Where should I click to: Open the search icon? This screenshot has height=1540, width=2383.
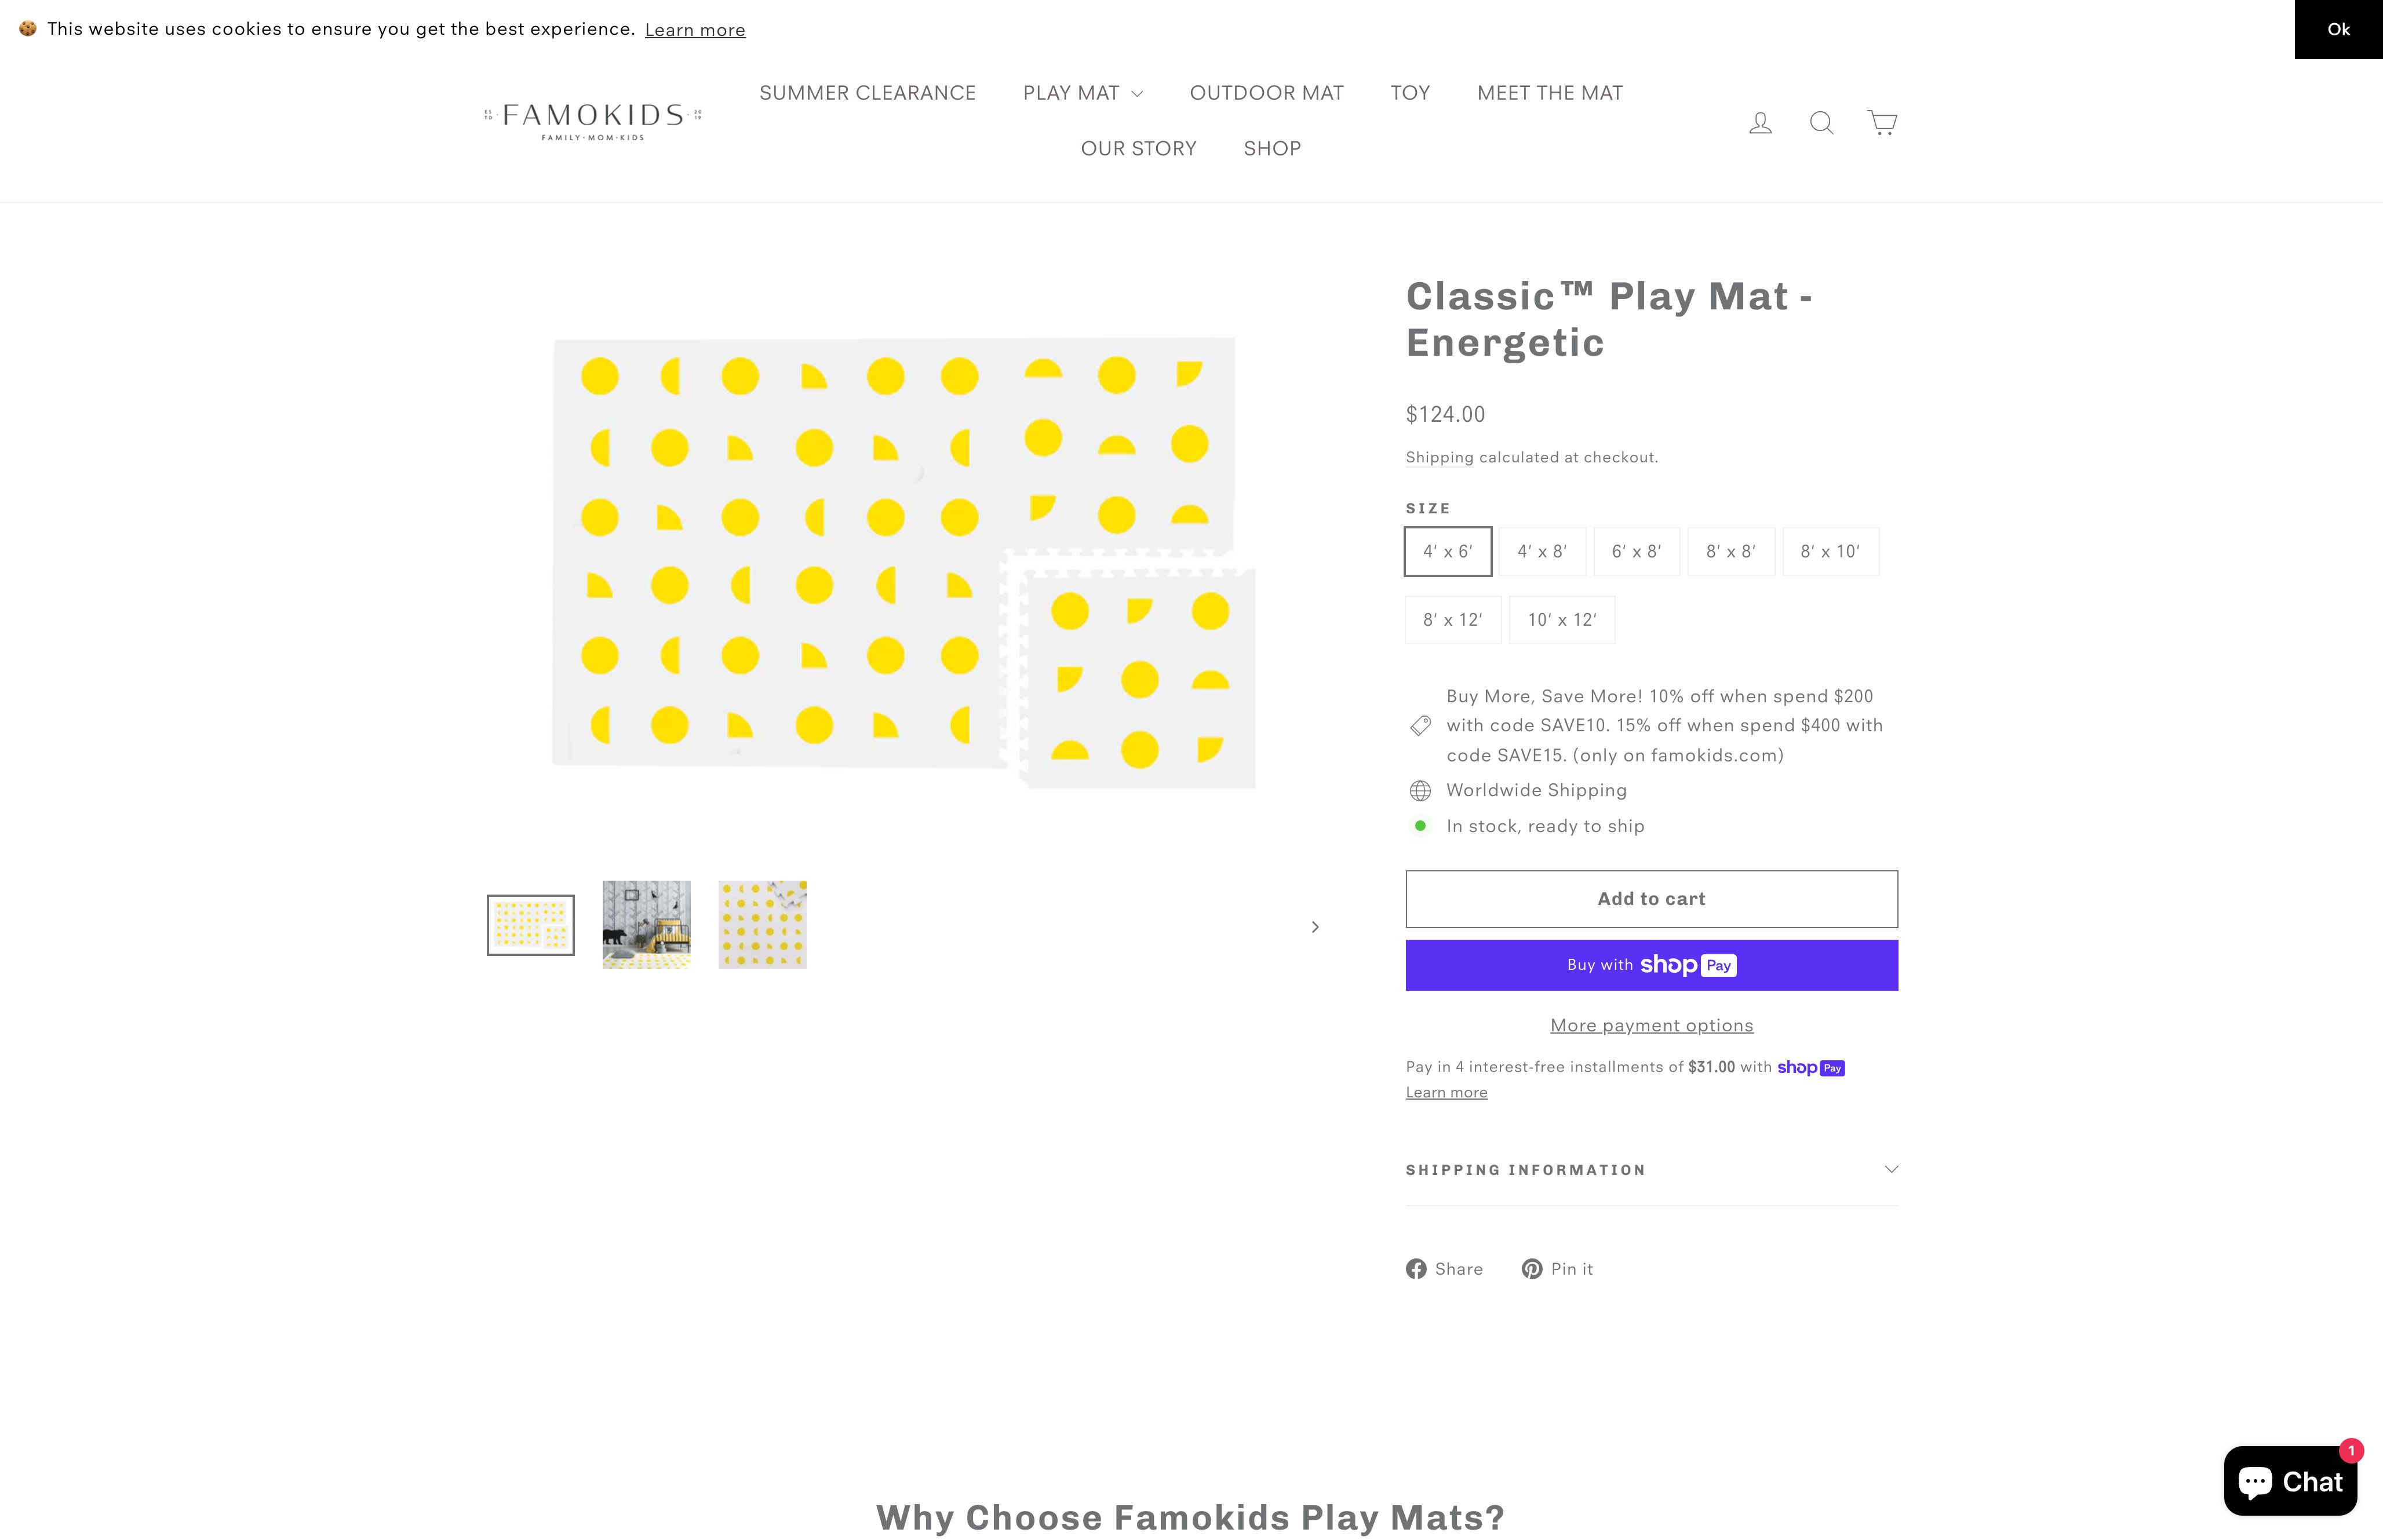pos(1821,122)
